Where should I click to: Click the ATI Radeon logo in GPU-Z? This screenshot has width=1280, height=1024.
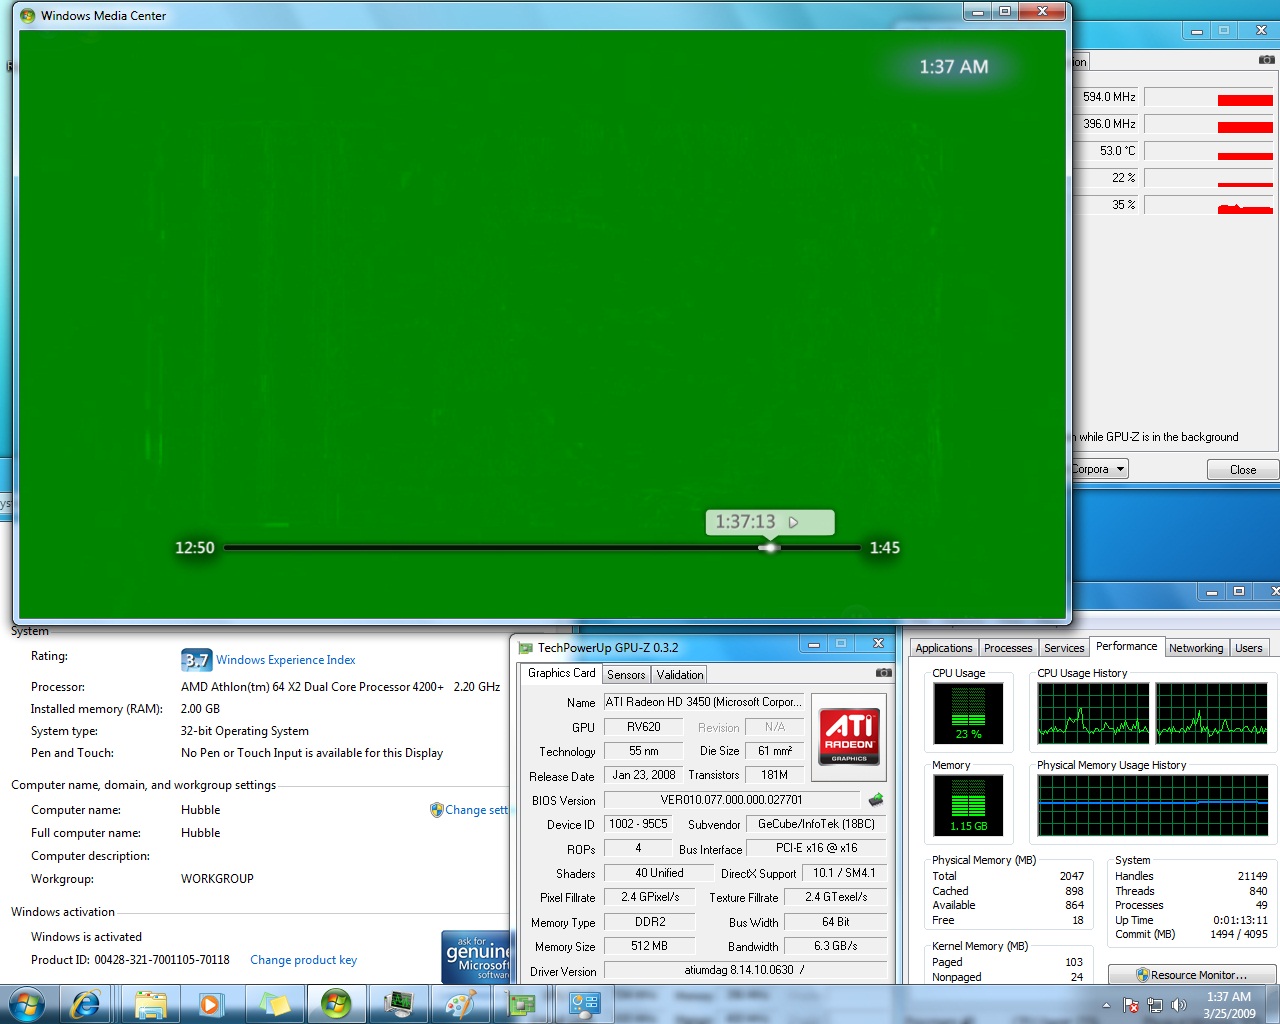click(x=849, y=737)
